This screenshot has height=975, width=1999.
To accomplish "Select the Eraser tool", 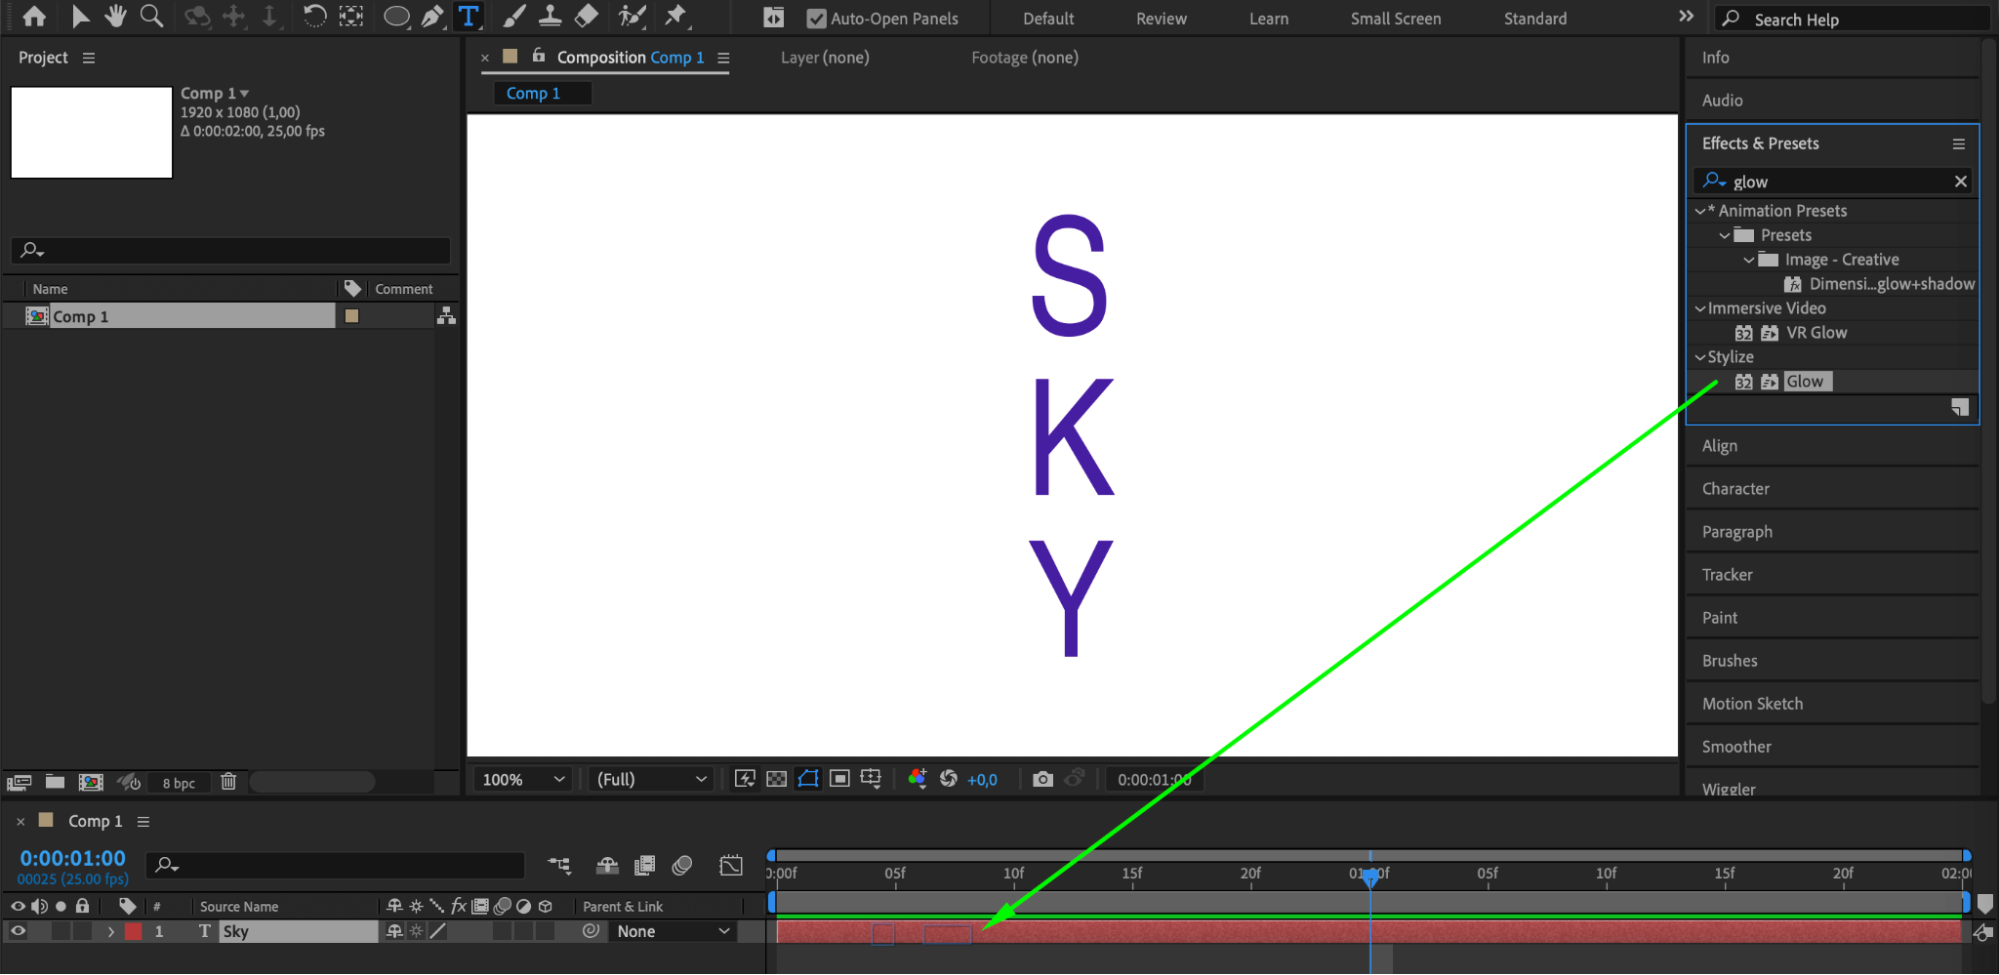I will (x=587, y=16).
